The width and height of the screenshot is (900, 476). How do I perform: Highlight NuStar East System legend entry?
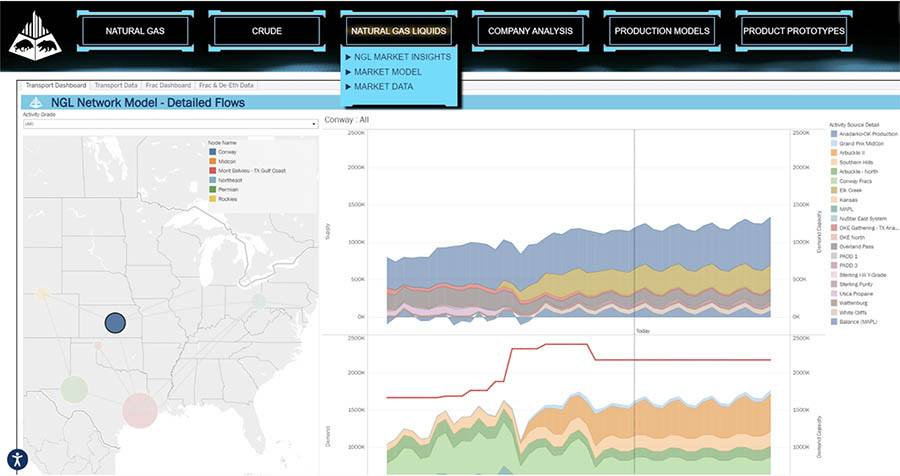click(859, 219)
